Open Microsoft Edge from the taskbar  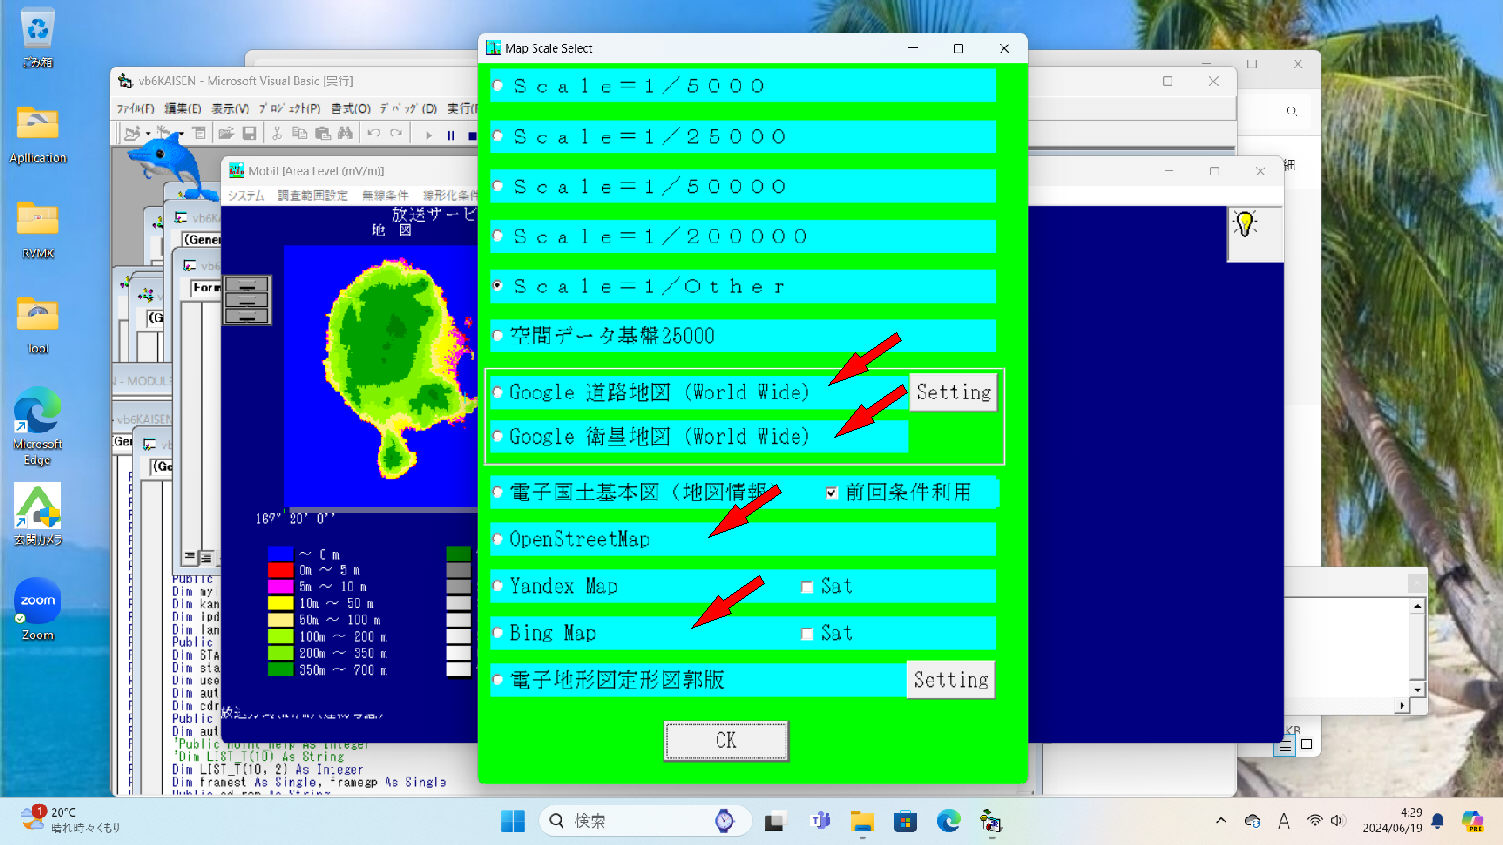pos(948,821)
